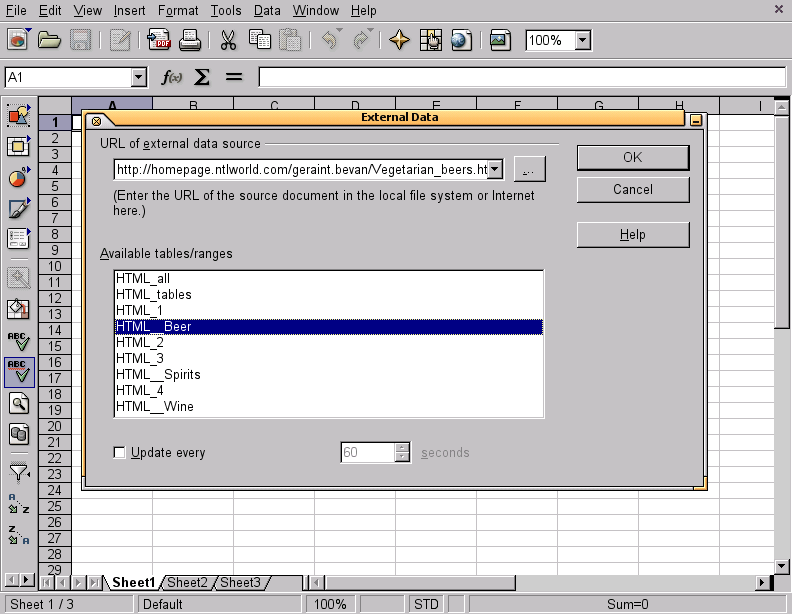Click the Undo arrow icon
The image size is (792, 614).
tap(330, 40)
